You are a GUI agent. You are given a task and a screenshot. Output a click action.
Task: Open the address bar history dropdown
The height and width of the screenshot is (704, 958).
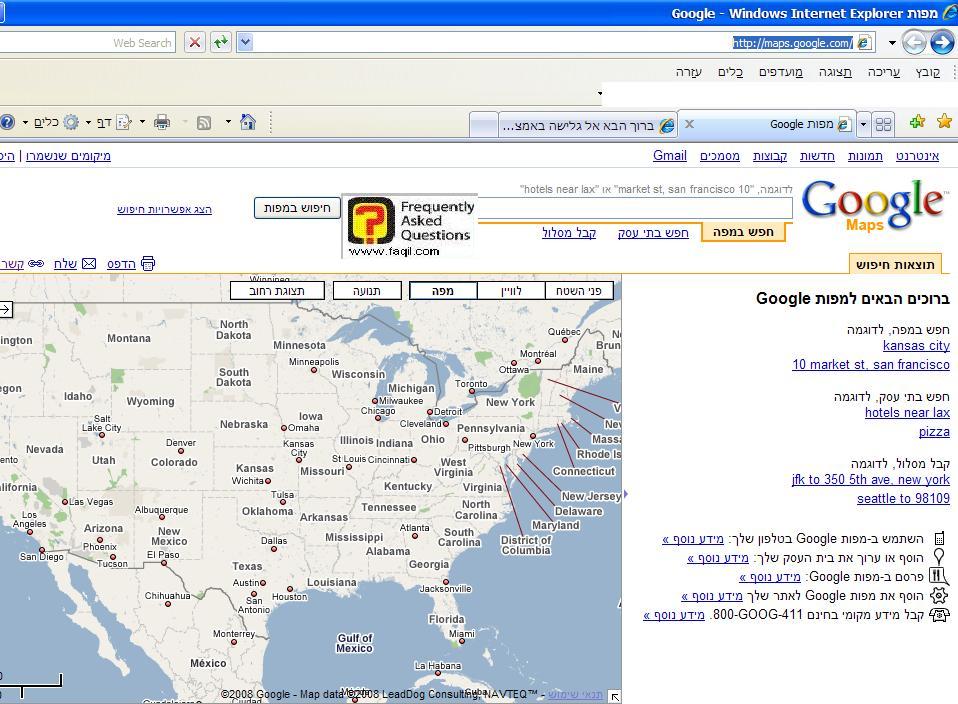click(245, 42)
